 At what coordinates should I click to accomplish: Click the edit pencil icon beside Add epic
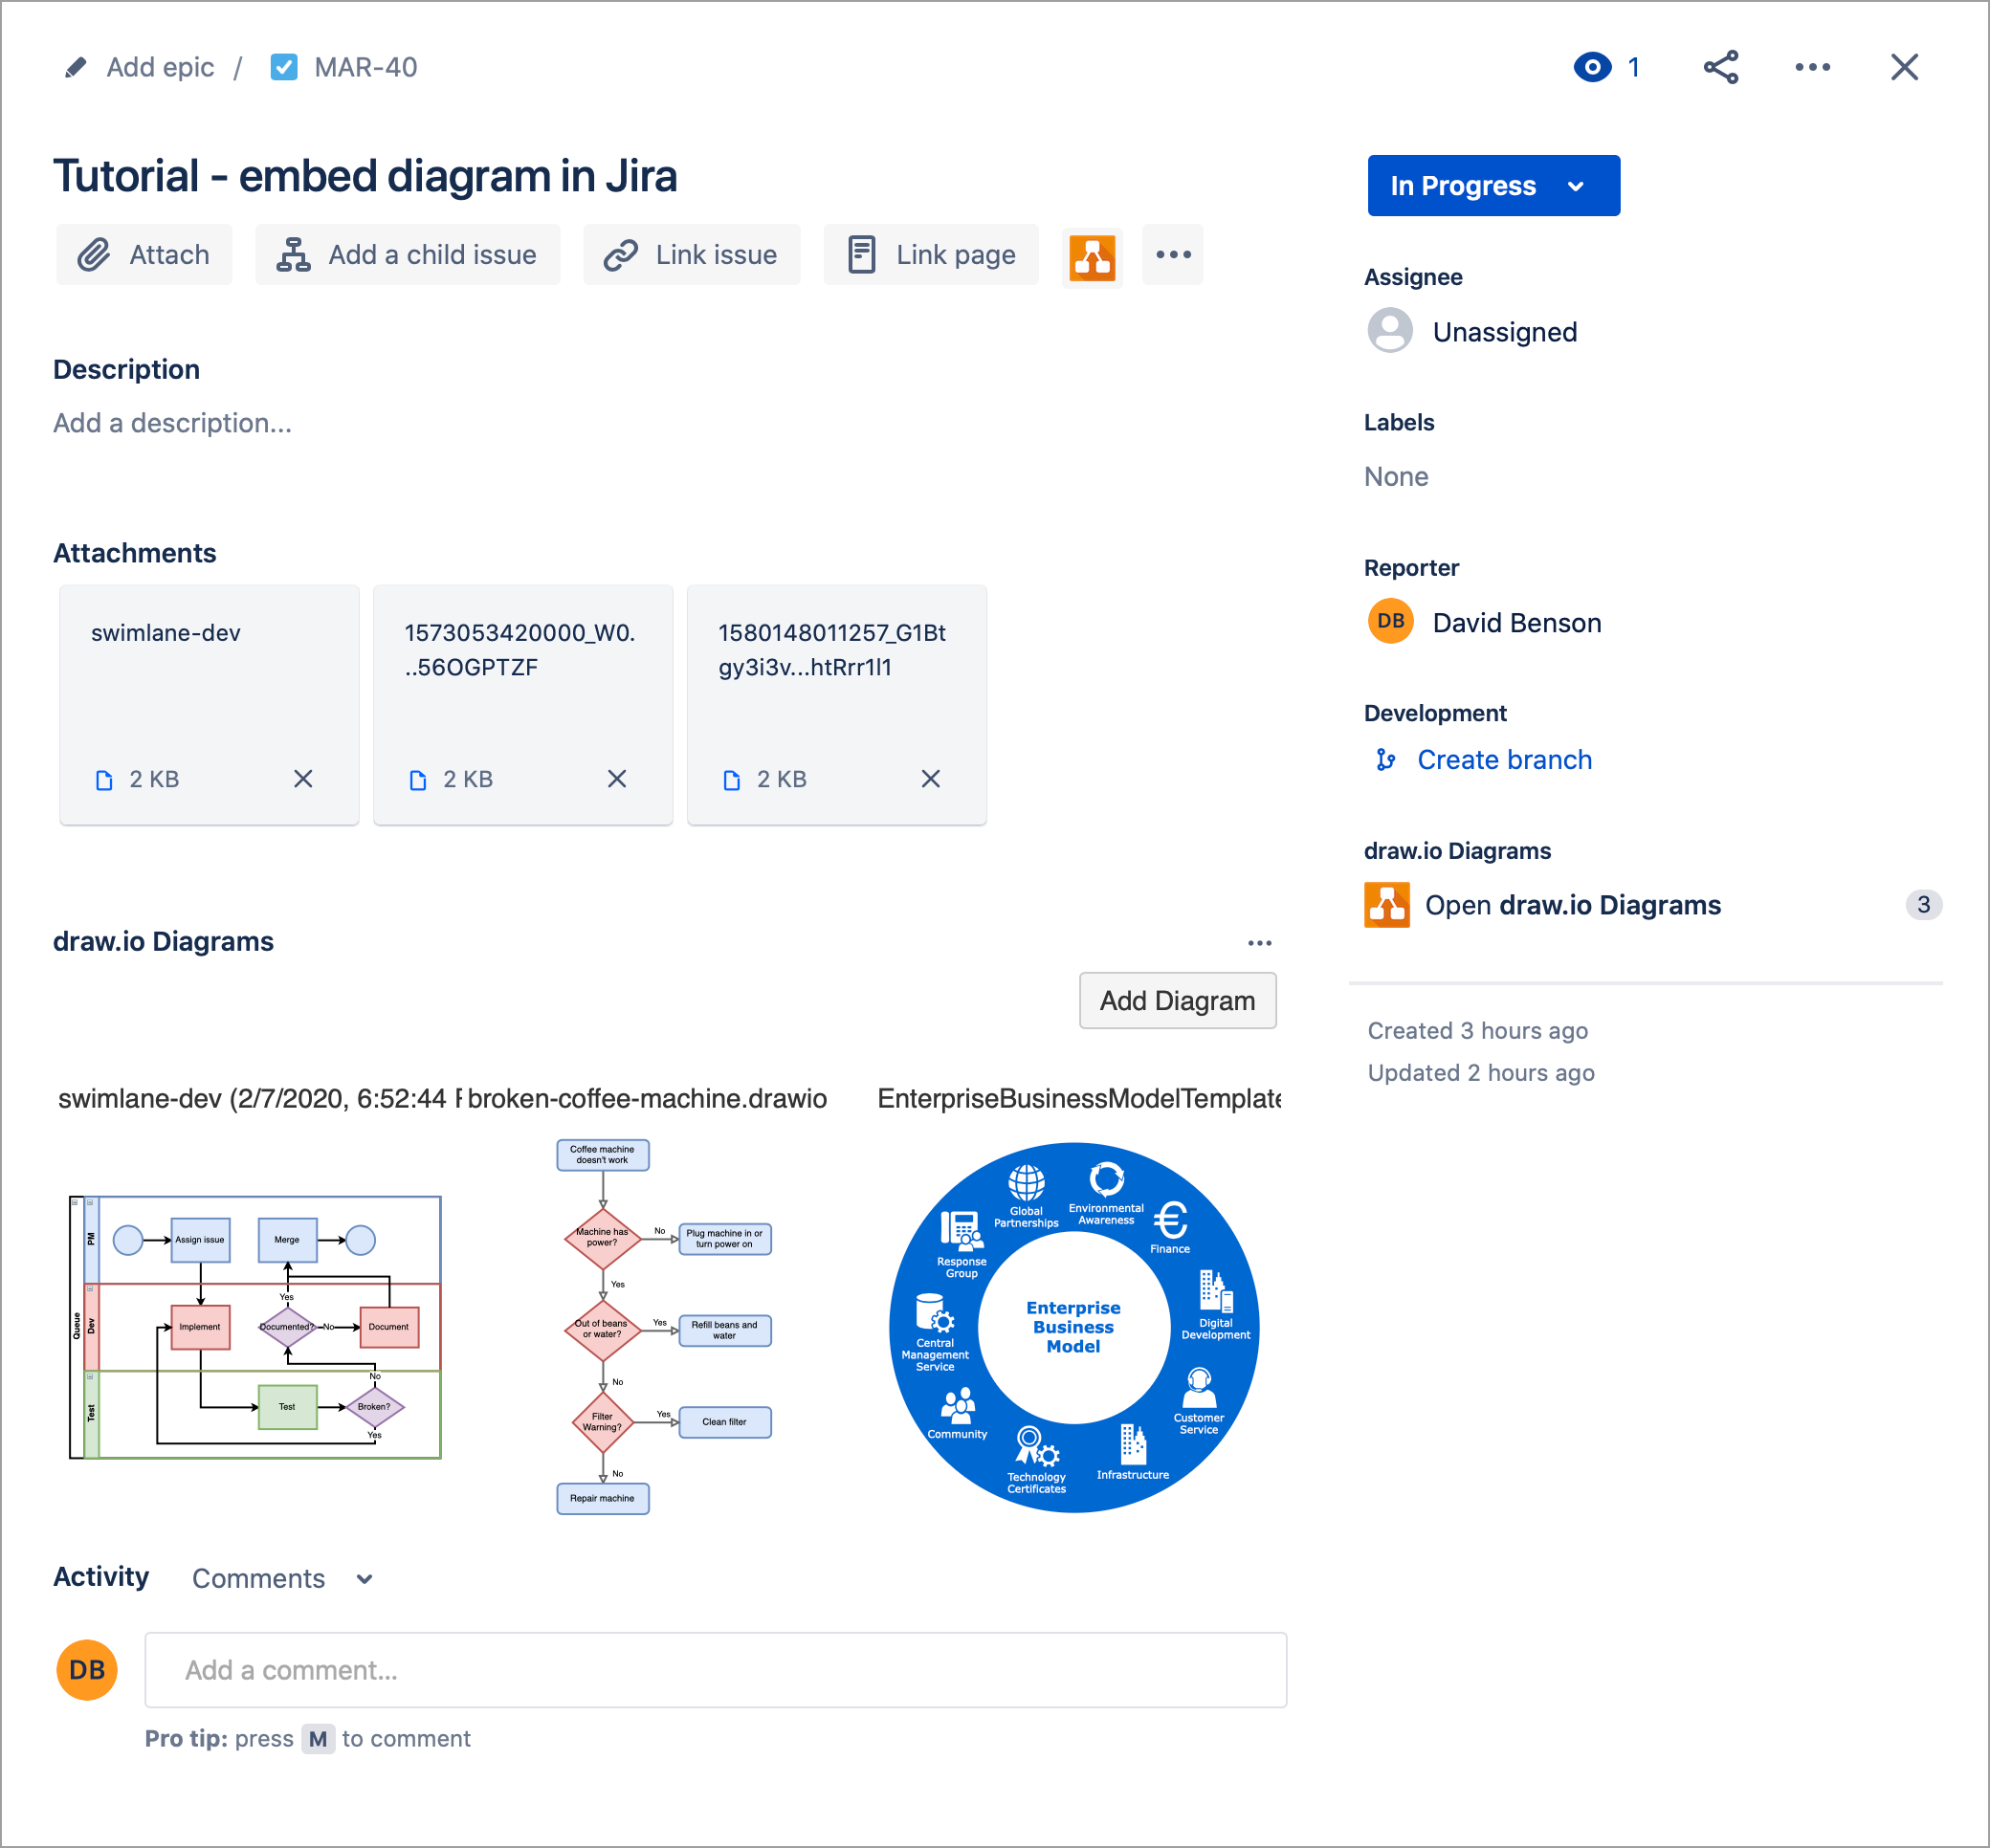click(75, 67)
